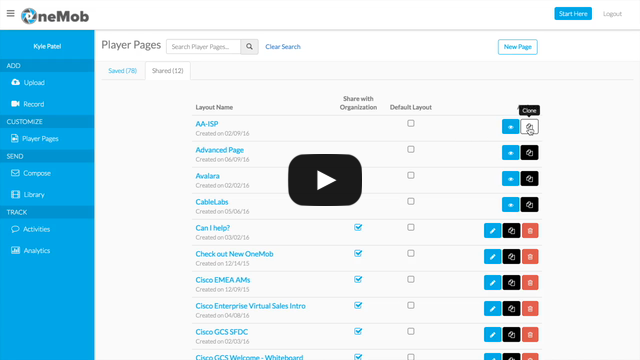Screen dimensions: 640x360
Task: Open the hamburger menu icon
Action: point(11,13)
